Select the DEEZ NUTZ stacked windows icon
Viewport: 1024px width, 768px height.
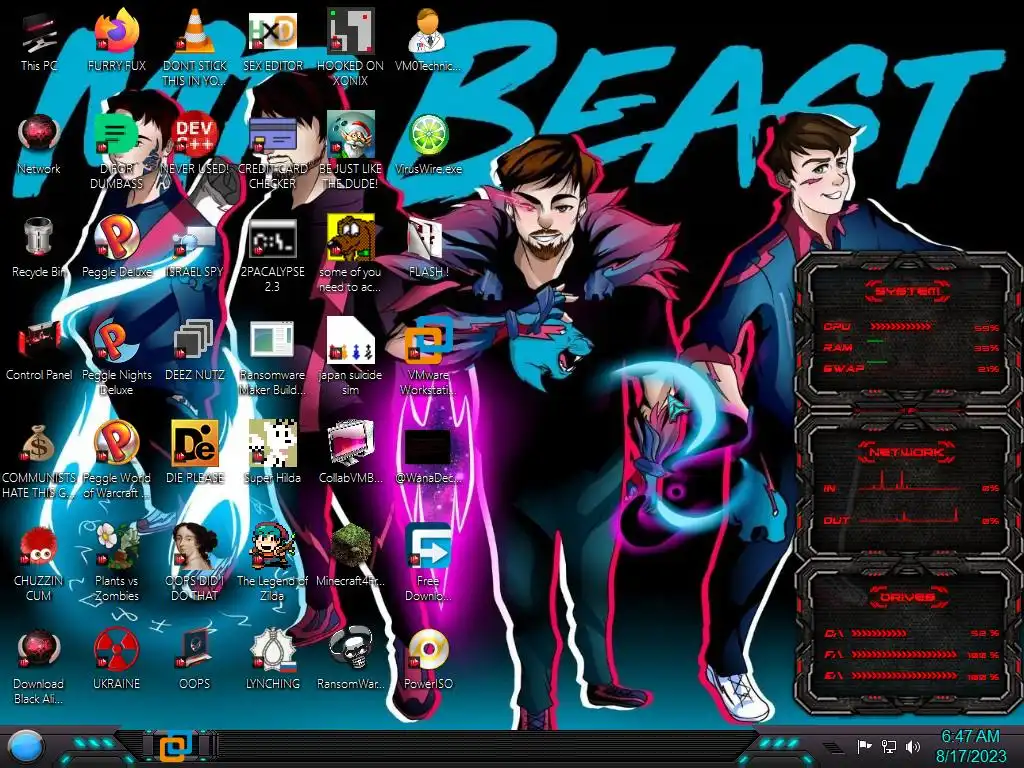click(x=195, y=341)
